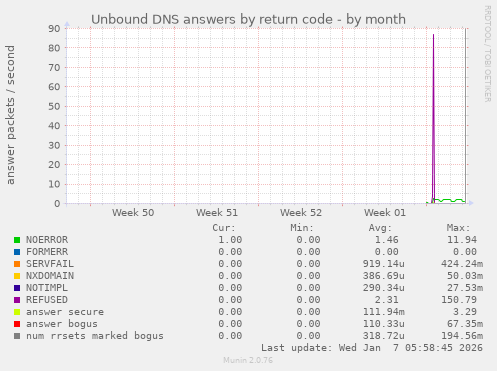This screenshot has width=497, height=371.
Task: Click the red answer bogus legend swatch
Action: click(17, 324)
